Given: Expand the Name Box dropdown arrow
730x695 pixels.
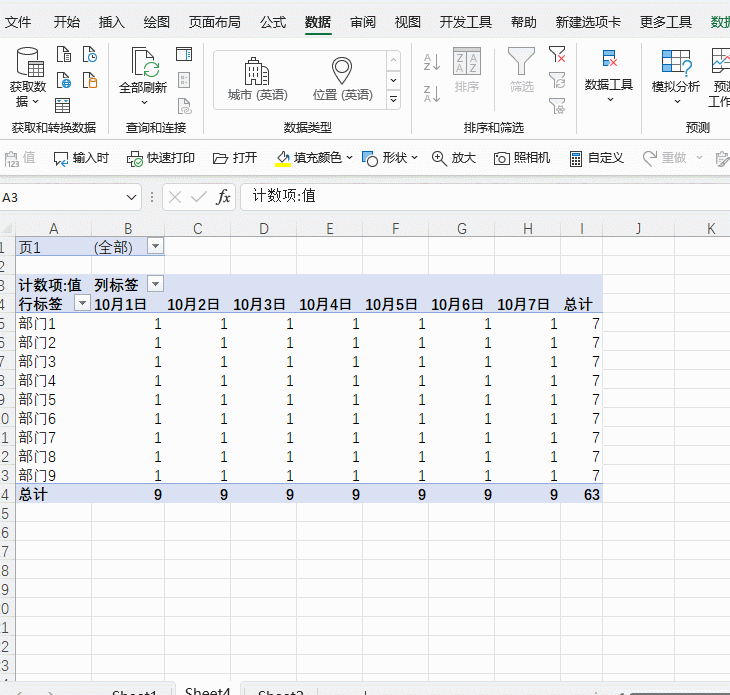Looking at the screenshot, I should tap(131, 197).
